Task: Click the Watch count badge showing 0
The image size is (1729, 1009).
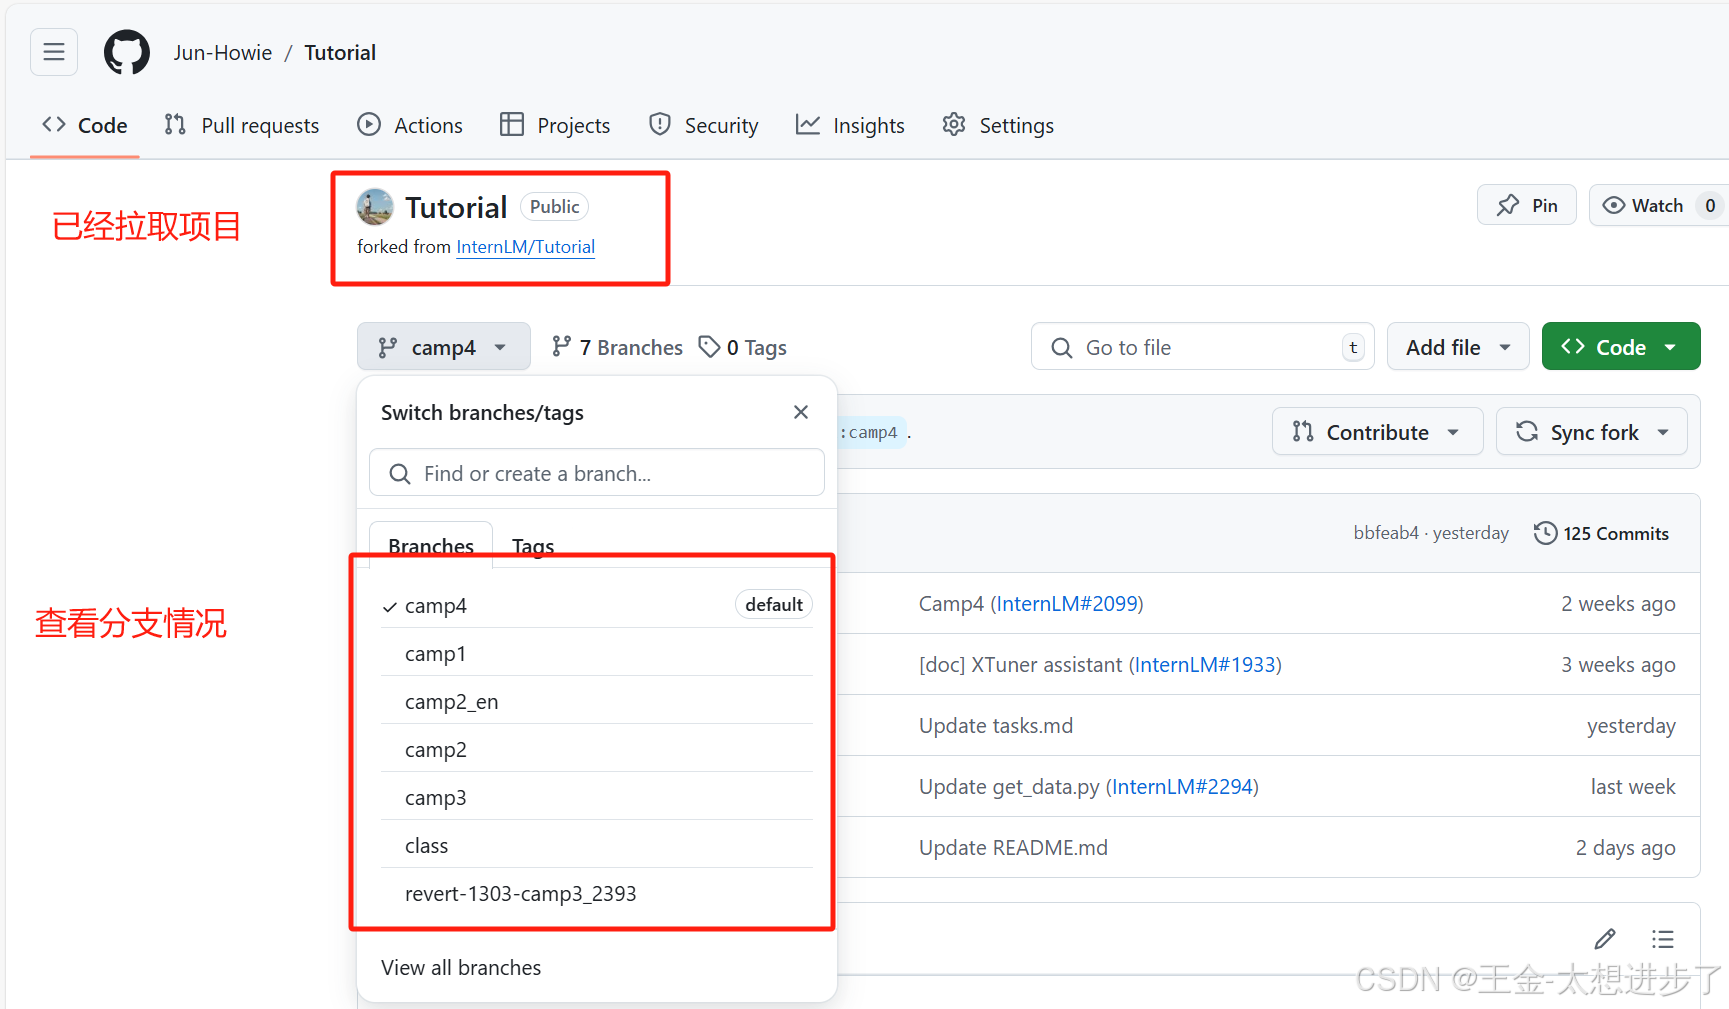Action: (1710, 205)
